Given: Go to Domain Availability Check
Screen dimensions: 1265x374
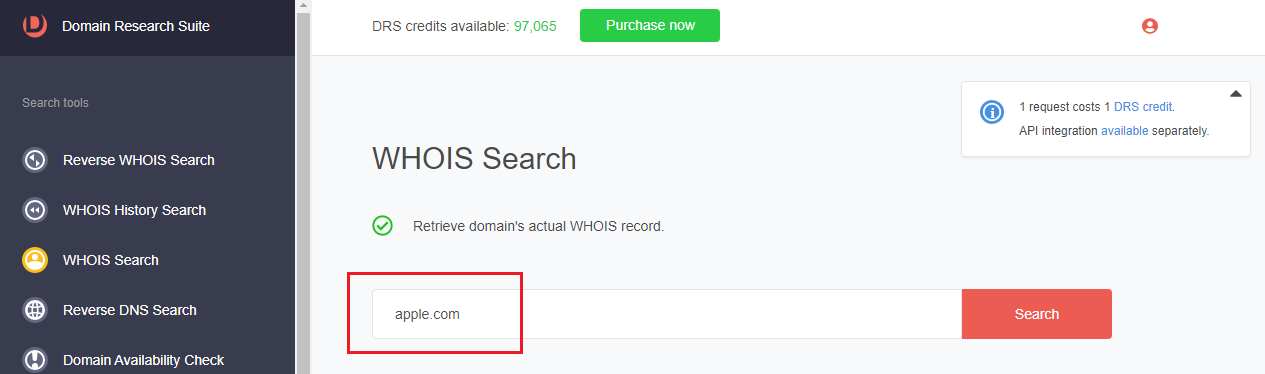Looking at the screenshot, I should click(x=143, y=360).
